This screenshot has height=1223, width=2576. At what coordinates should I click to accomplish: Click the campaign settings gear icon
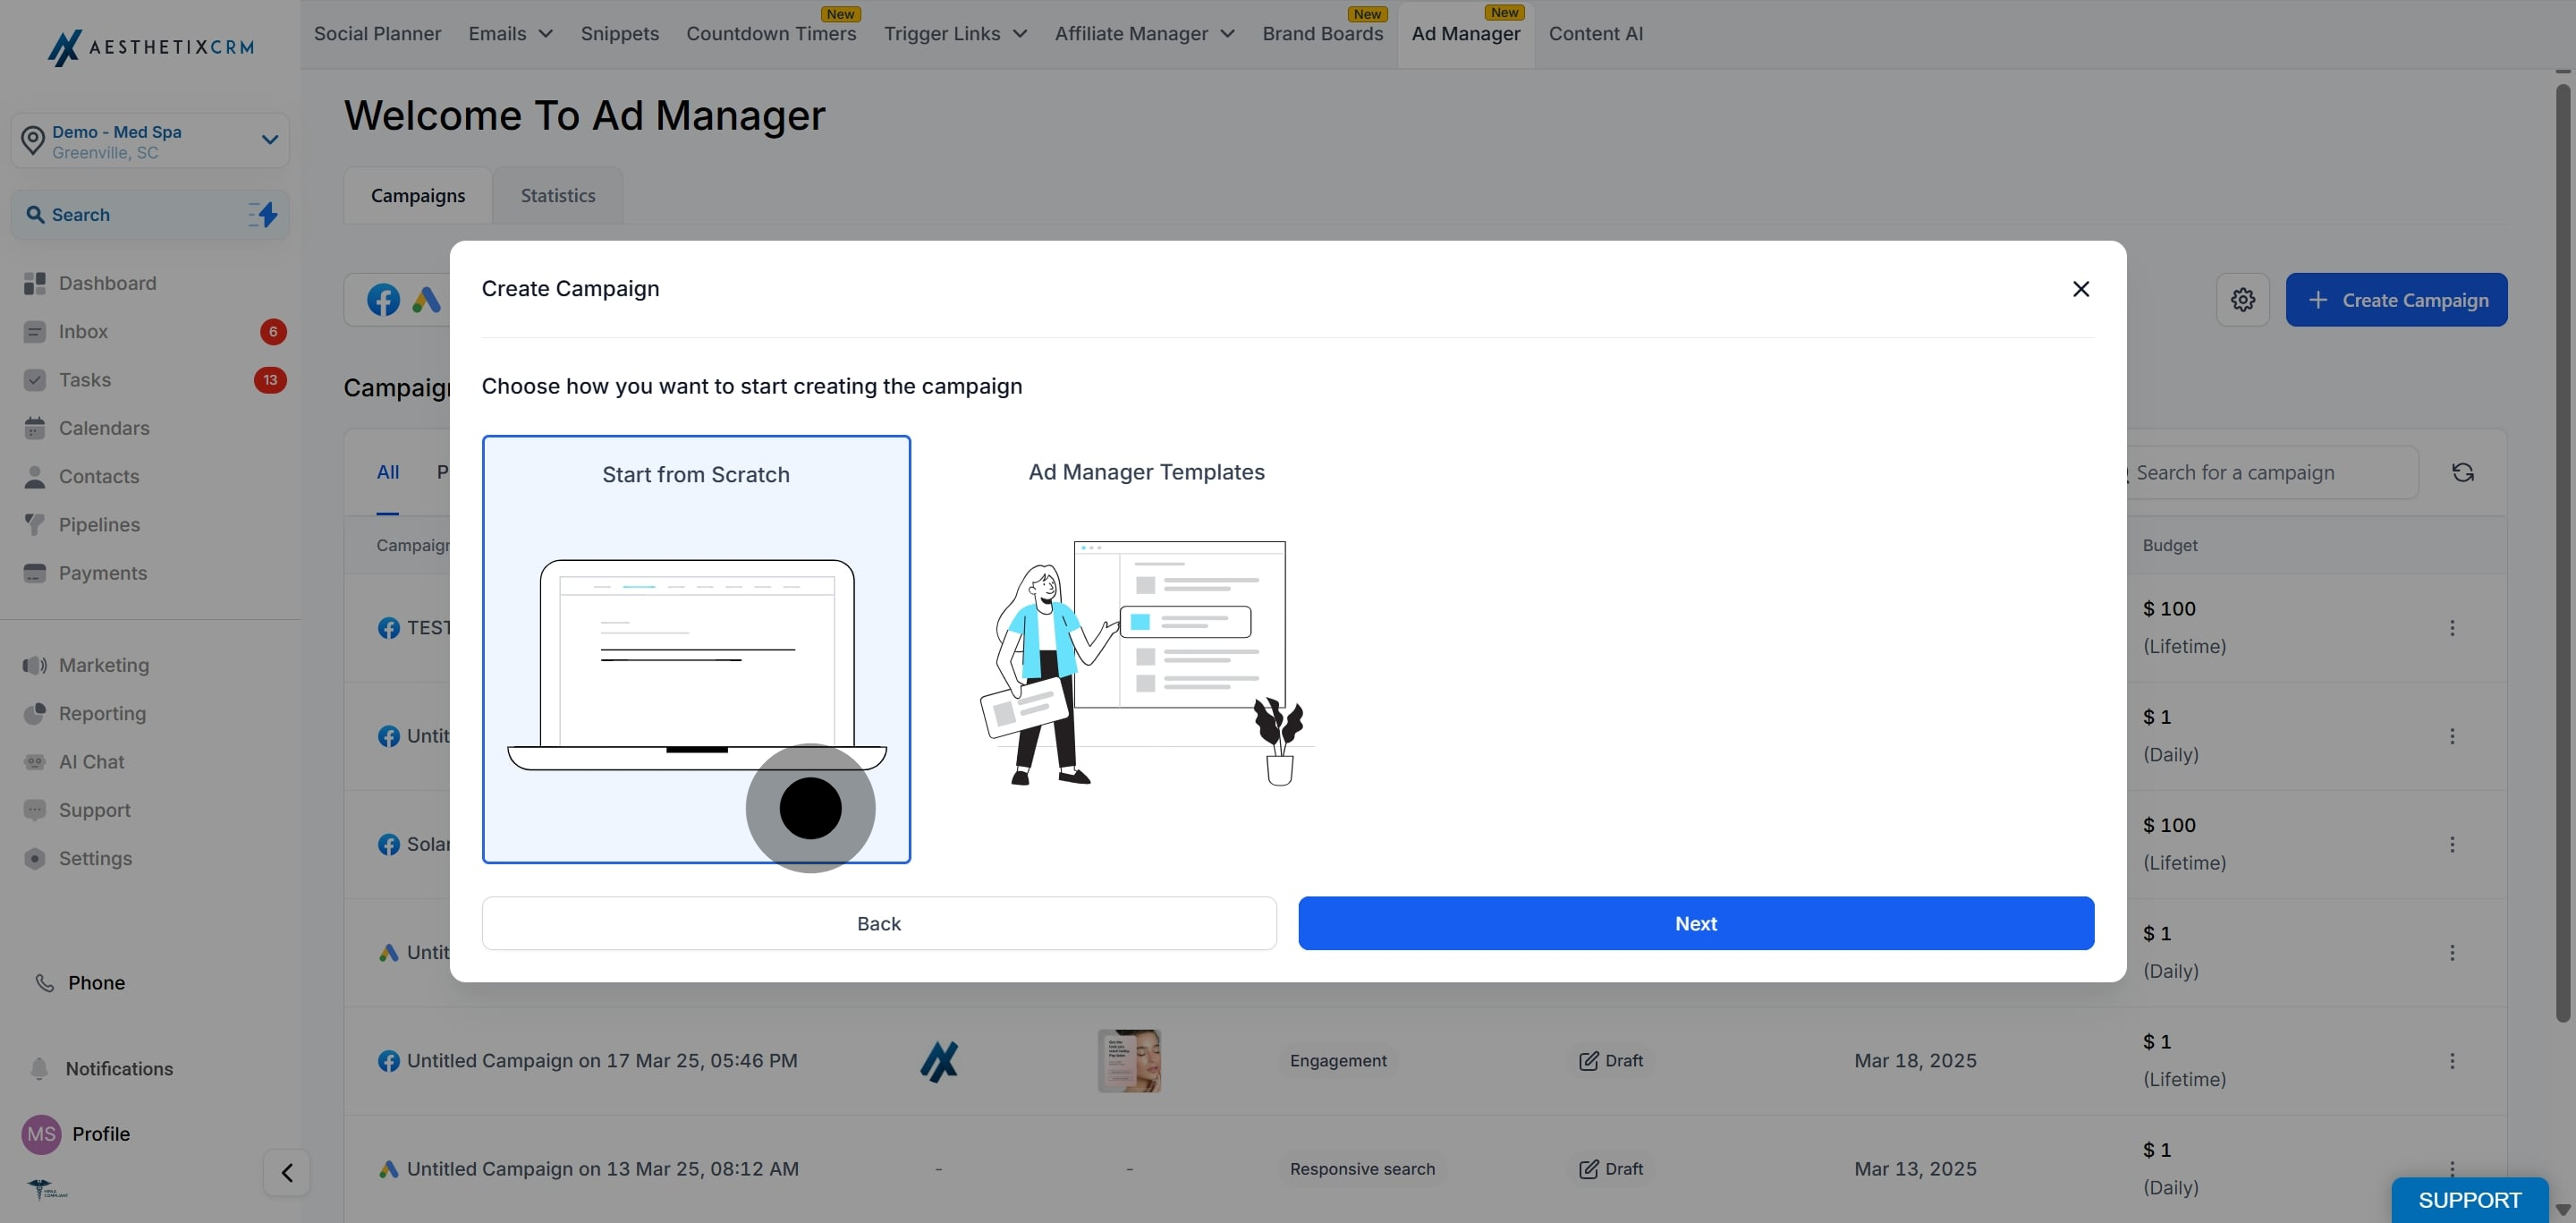2242,300
